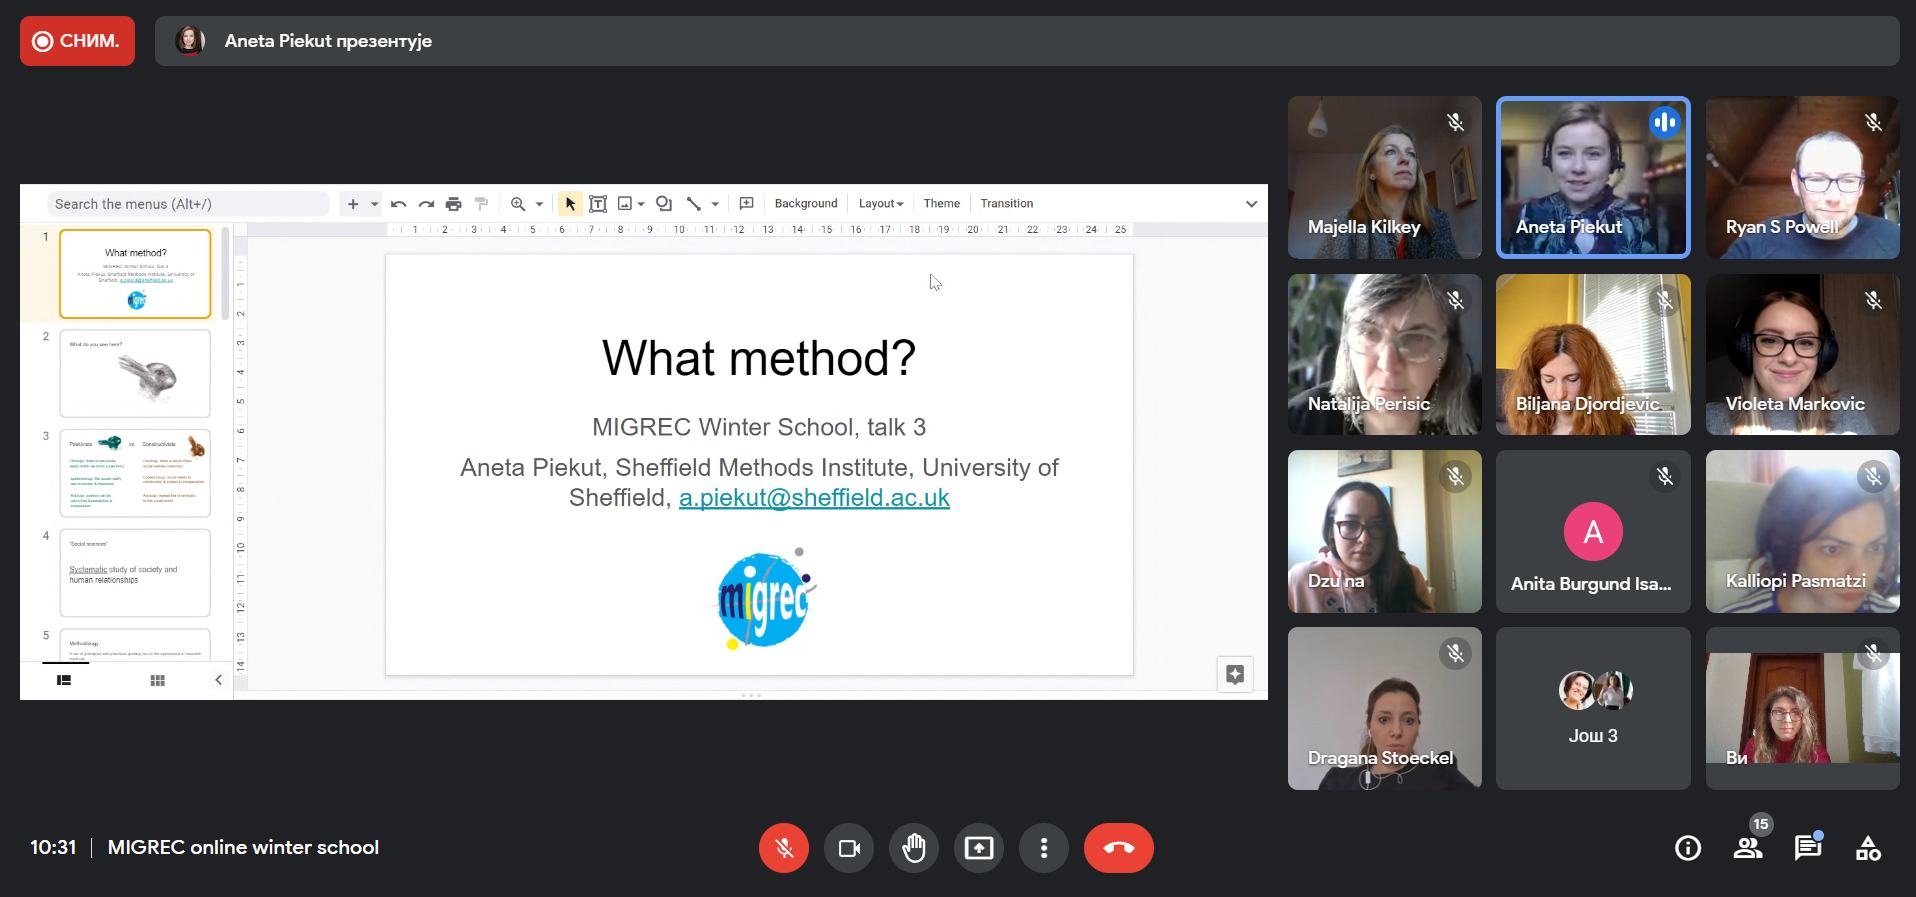1916x897 pixels.
Task: Click the Search the menus field
Action: coord(187,204)
